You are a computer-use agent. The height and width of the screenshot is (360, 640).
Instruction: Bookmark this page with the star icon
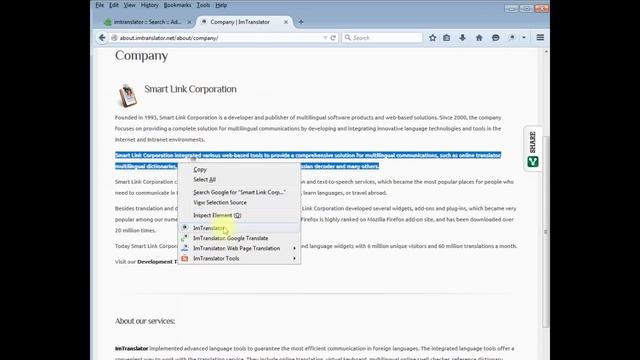point(433,38)
